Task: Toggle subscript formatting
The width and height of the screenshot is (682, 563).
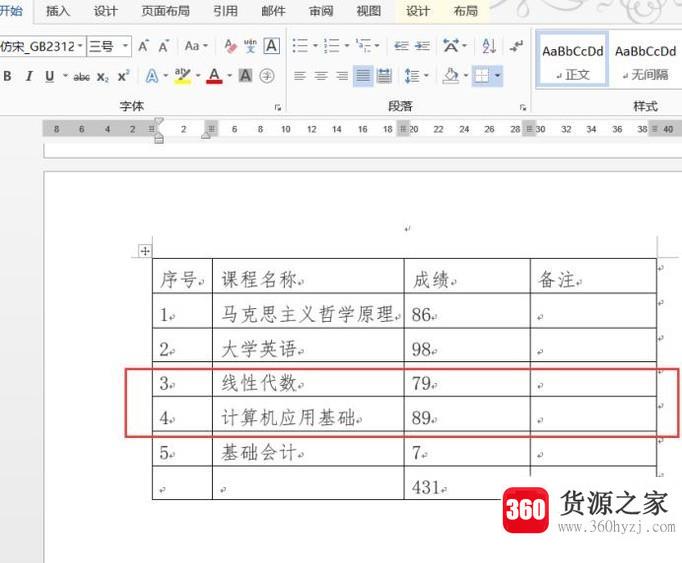Action: [x=103, y=77]
